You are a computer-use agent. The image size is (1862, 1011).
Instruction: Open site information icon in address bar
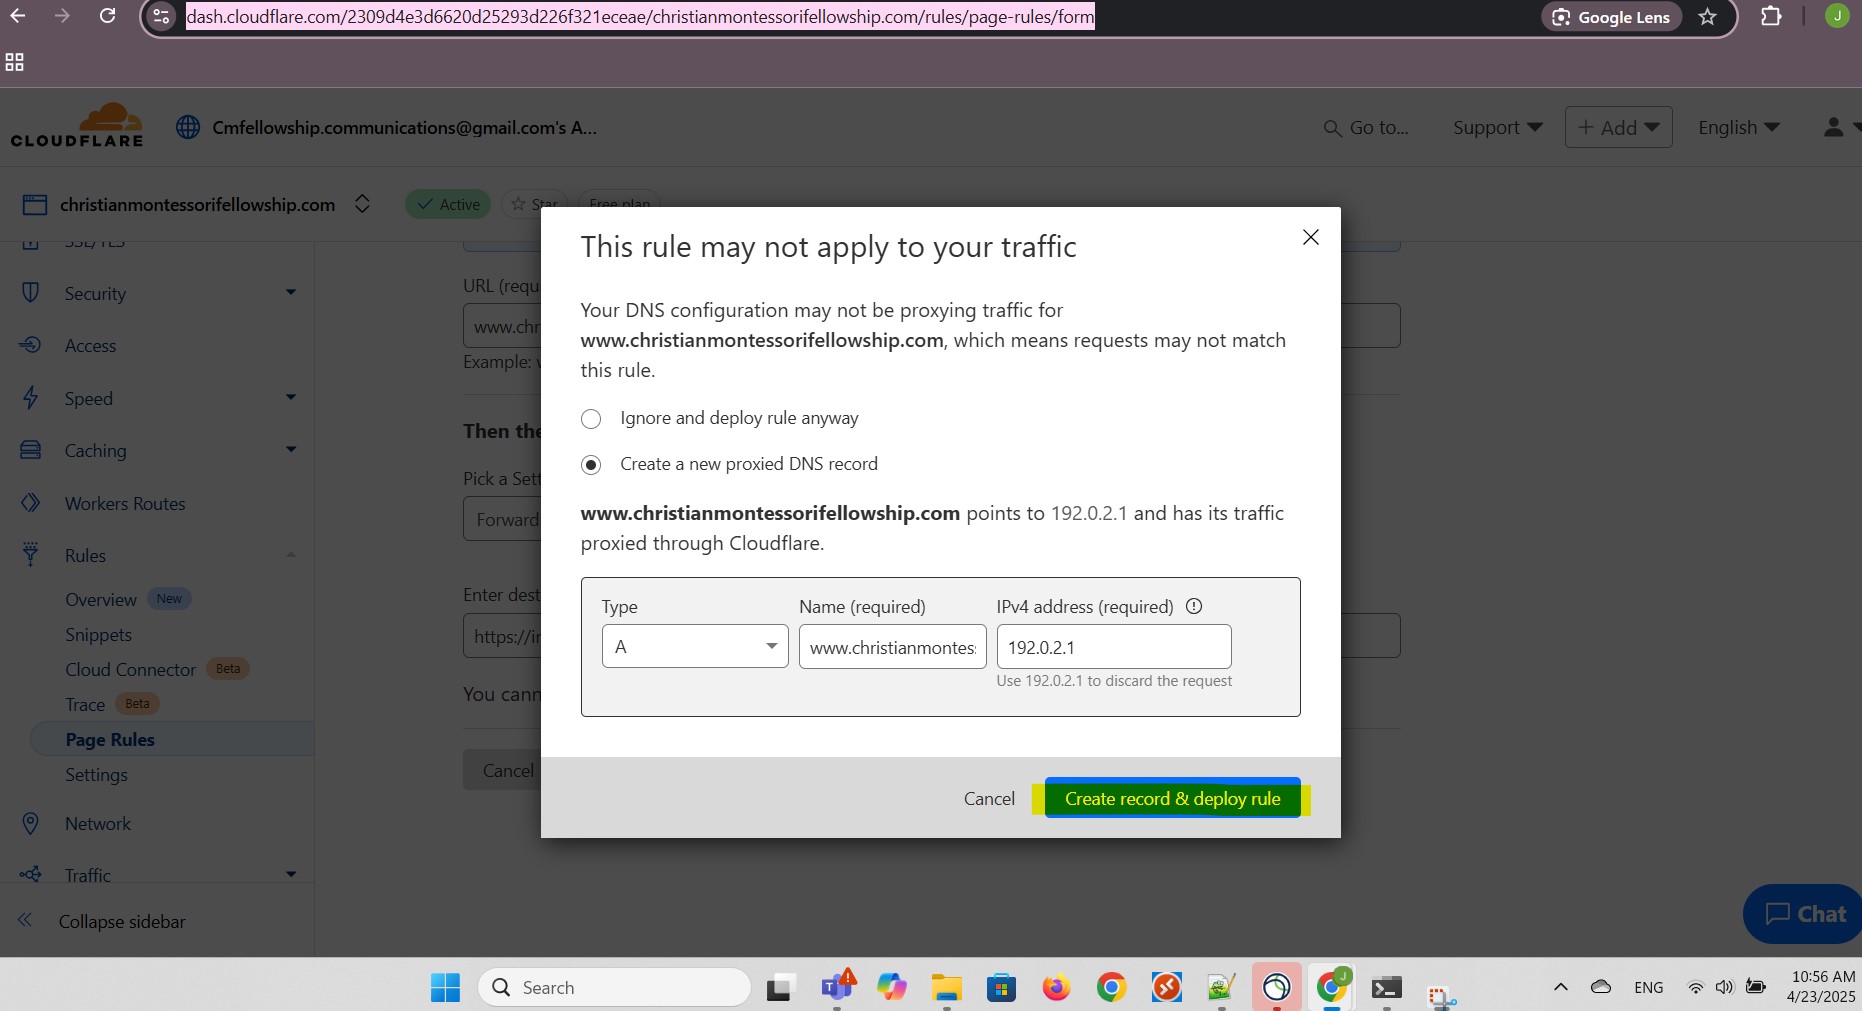(161, 17)
